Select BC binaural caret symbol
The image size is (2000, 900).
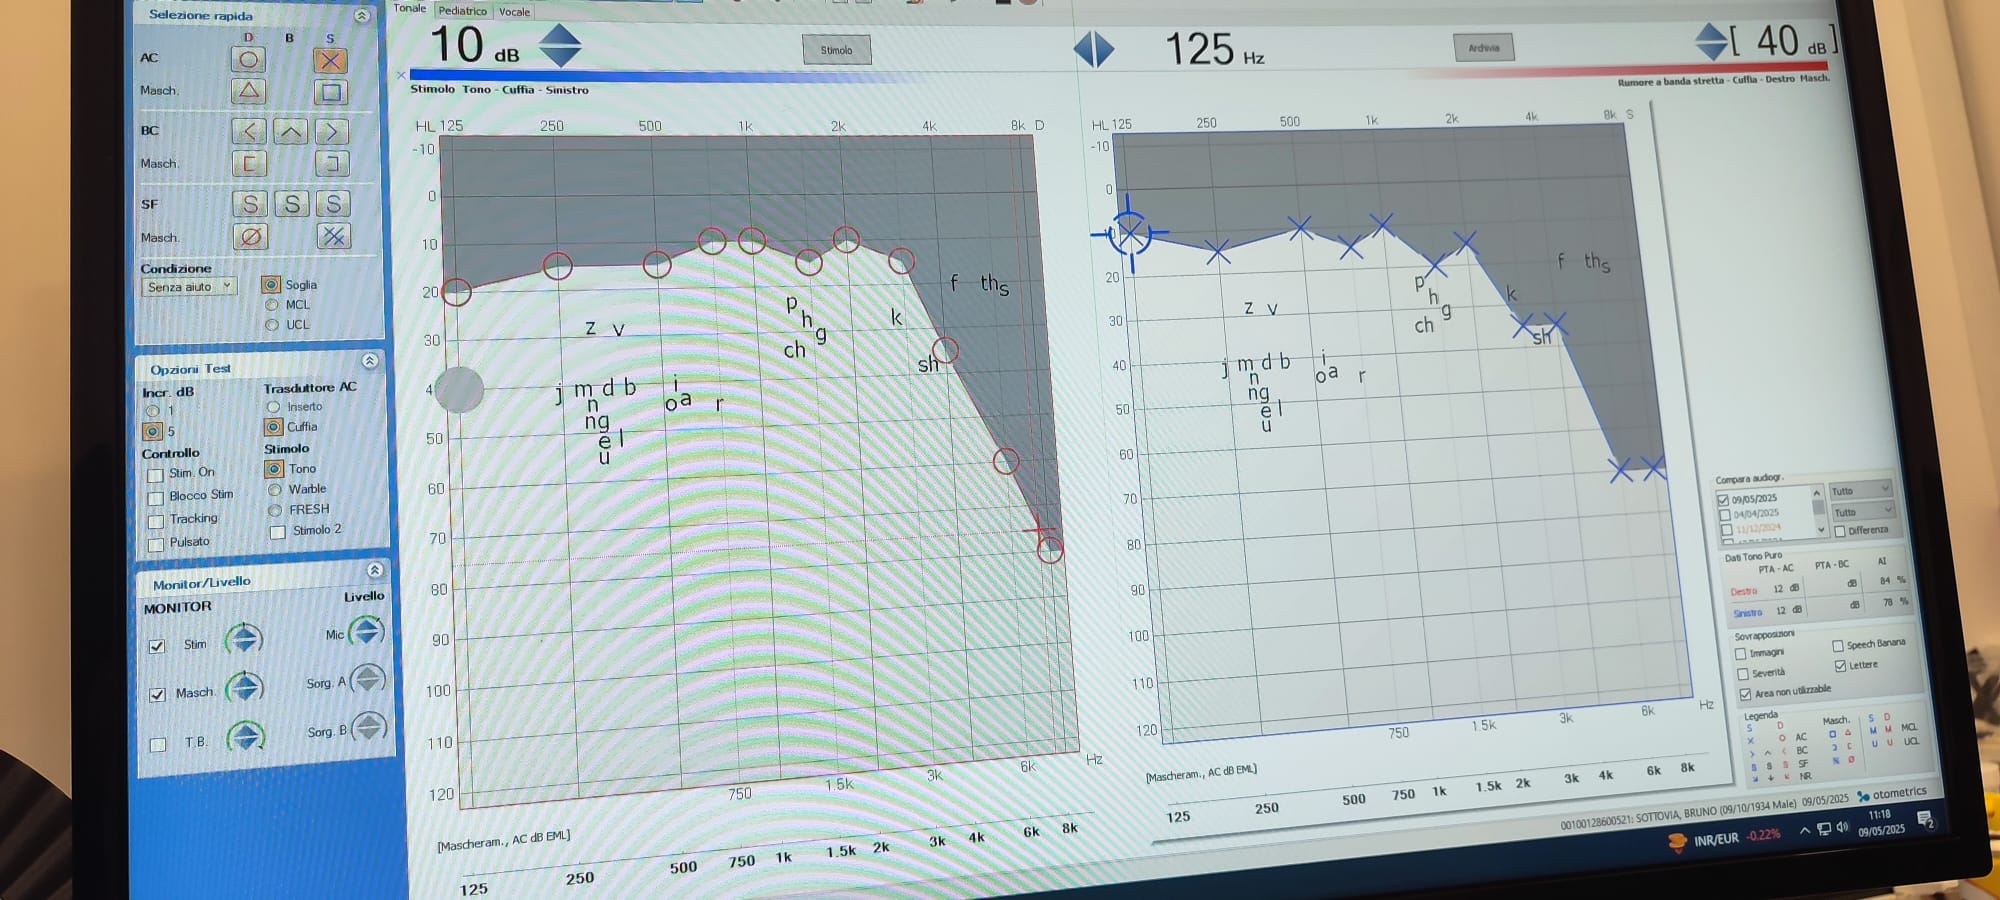290,131
